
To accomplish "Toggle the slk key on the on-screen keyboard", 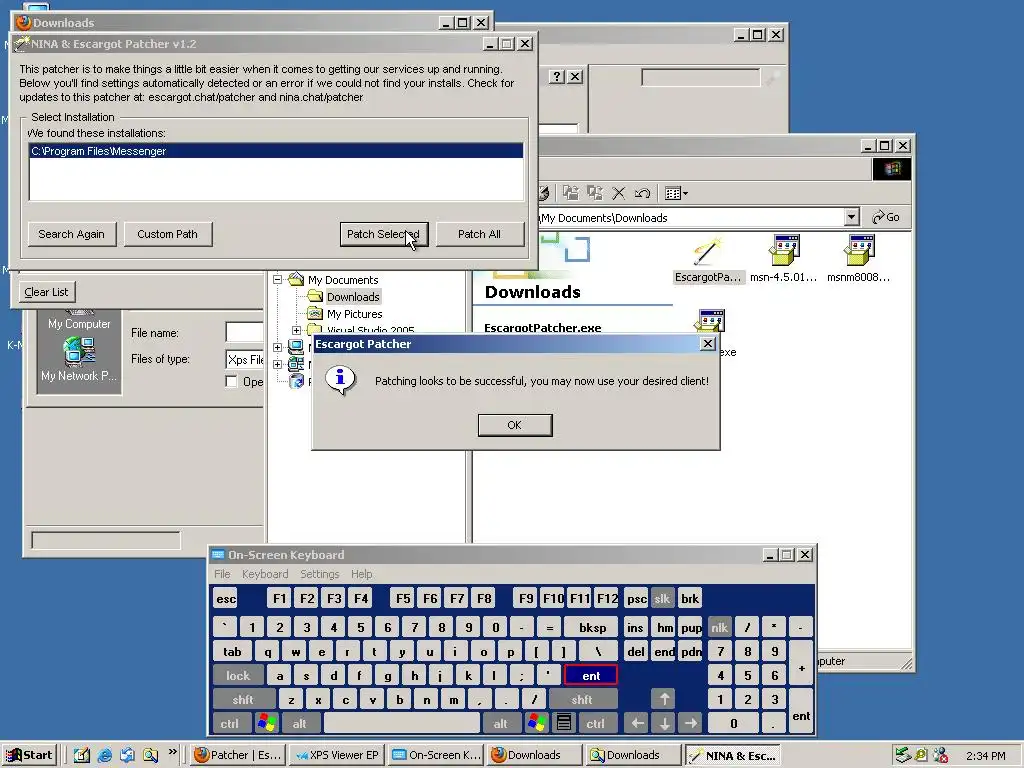I will 662,598.
